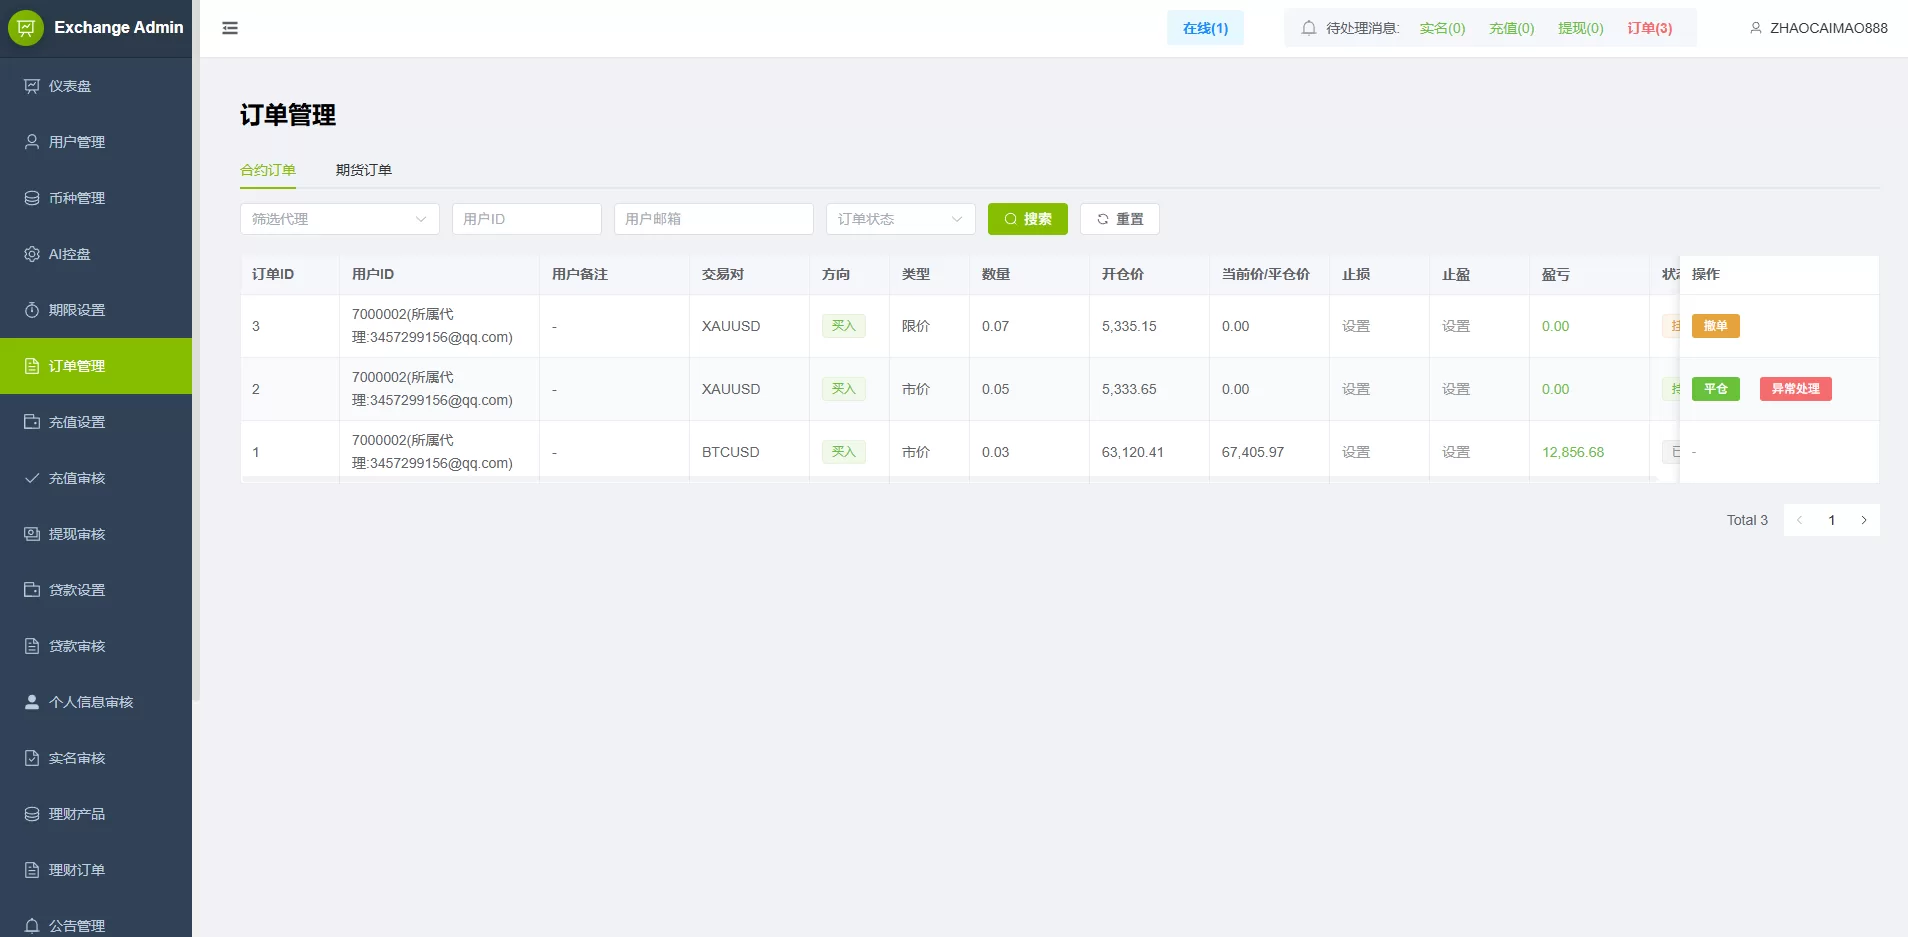Expand the 筛选代理 dropdown
This screenshot has width=1908, height=937.
(339, 219)
